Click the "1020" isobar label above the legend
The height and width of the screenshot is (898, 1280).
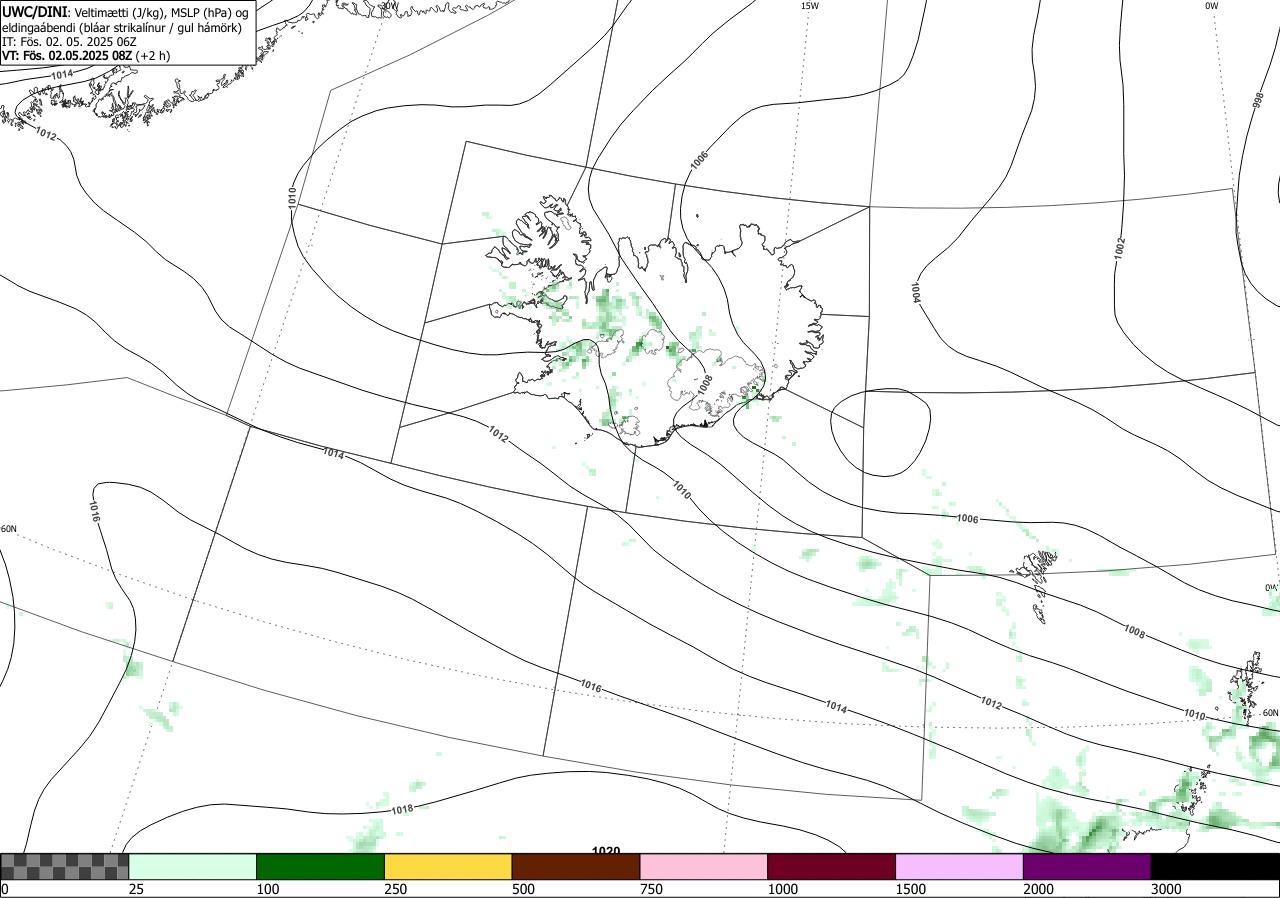606,851
